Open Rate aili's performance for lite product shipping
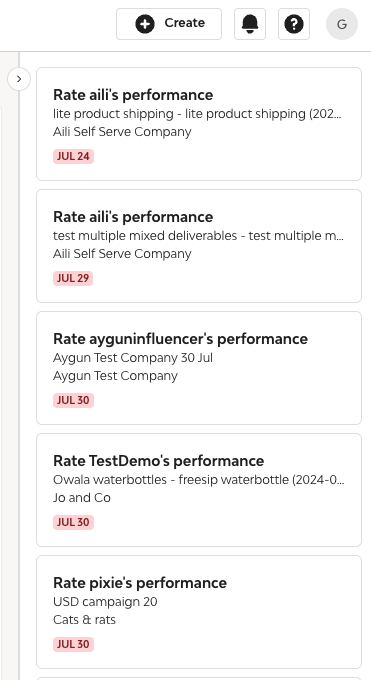Viewport: 371px width, 680px height. click(199, 124)
